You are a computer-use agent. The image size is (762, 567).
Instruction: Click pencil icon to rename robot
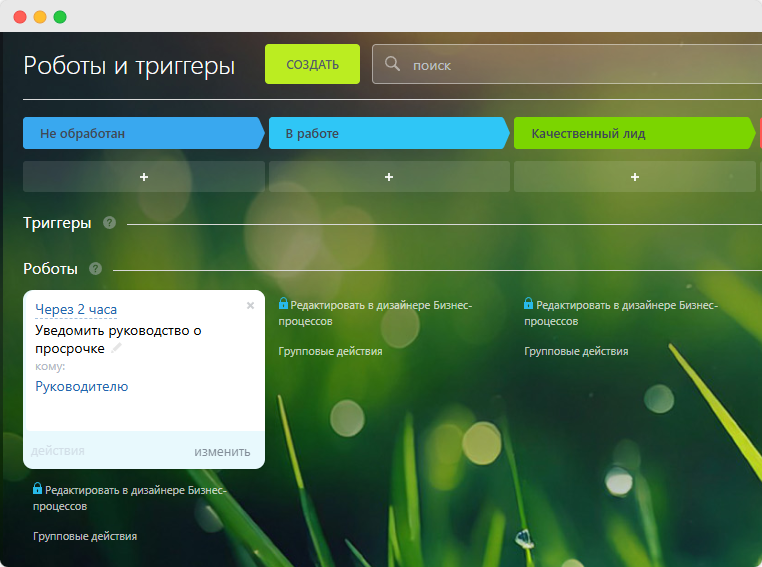(x=116, y=348)
